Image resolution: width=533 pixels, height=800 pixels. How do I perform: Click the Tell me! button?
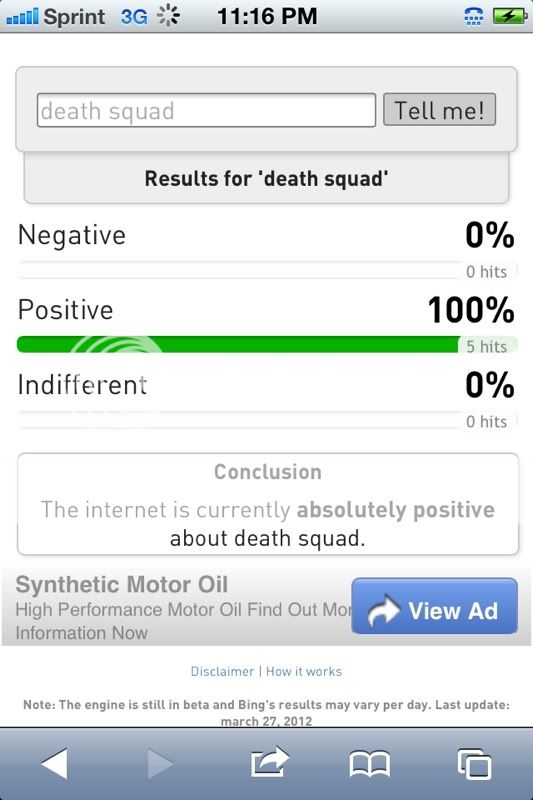(x=439, y=110)
